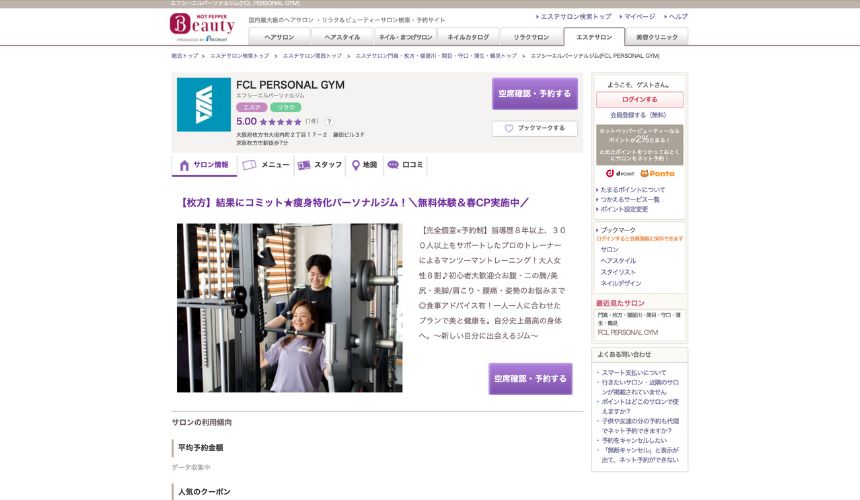Open the ヘアスタイル tab
This screenshot has height=500, width=860.
click(x=342, y=37)
